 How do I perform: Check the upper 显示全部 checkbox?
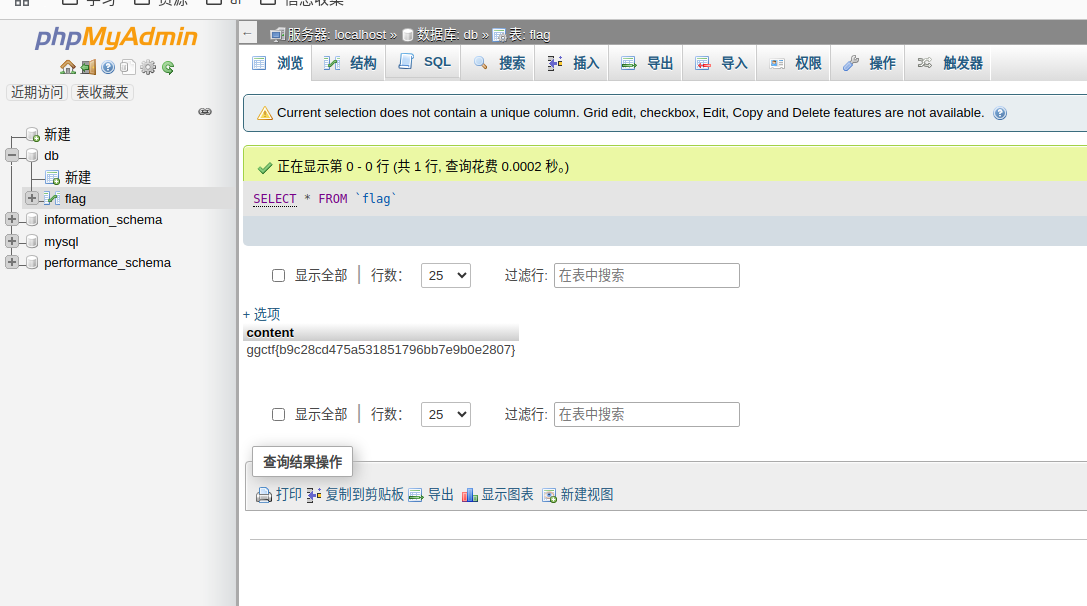(279, 276)
